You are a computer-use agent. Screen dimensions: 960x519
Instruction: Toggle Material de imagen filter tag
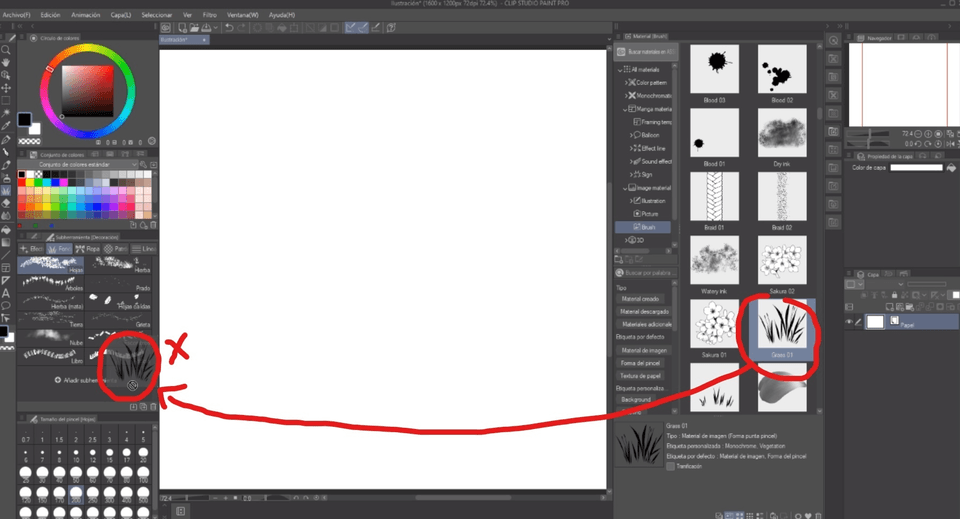644,350
